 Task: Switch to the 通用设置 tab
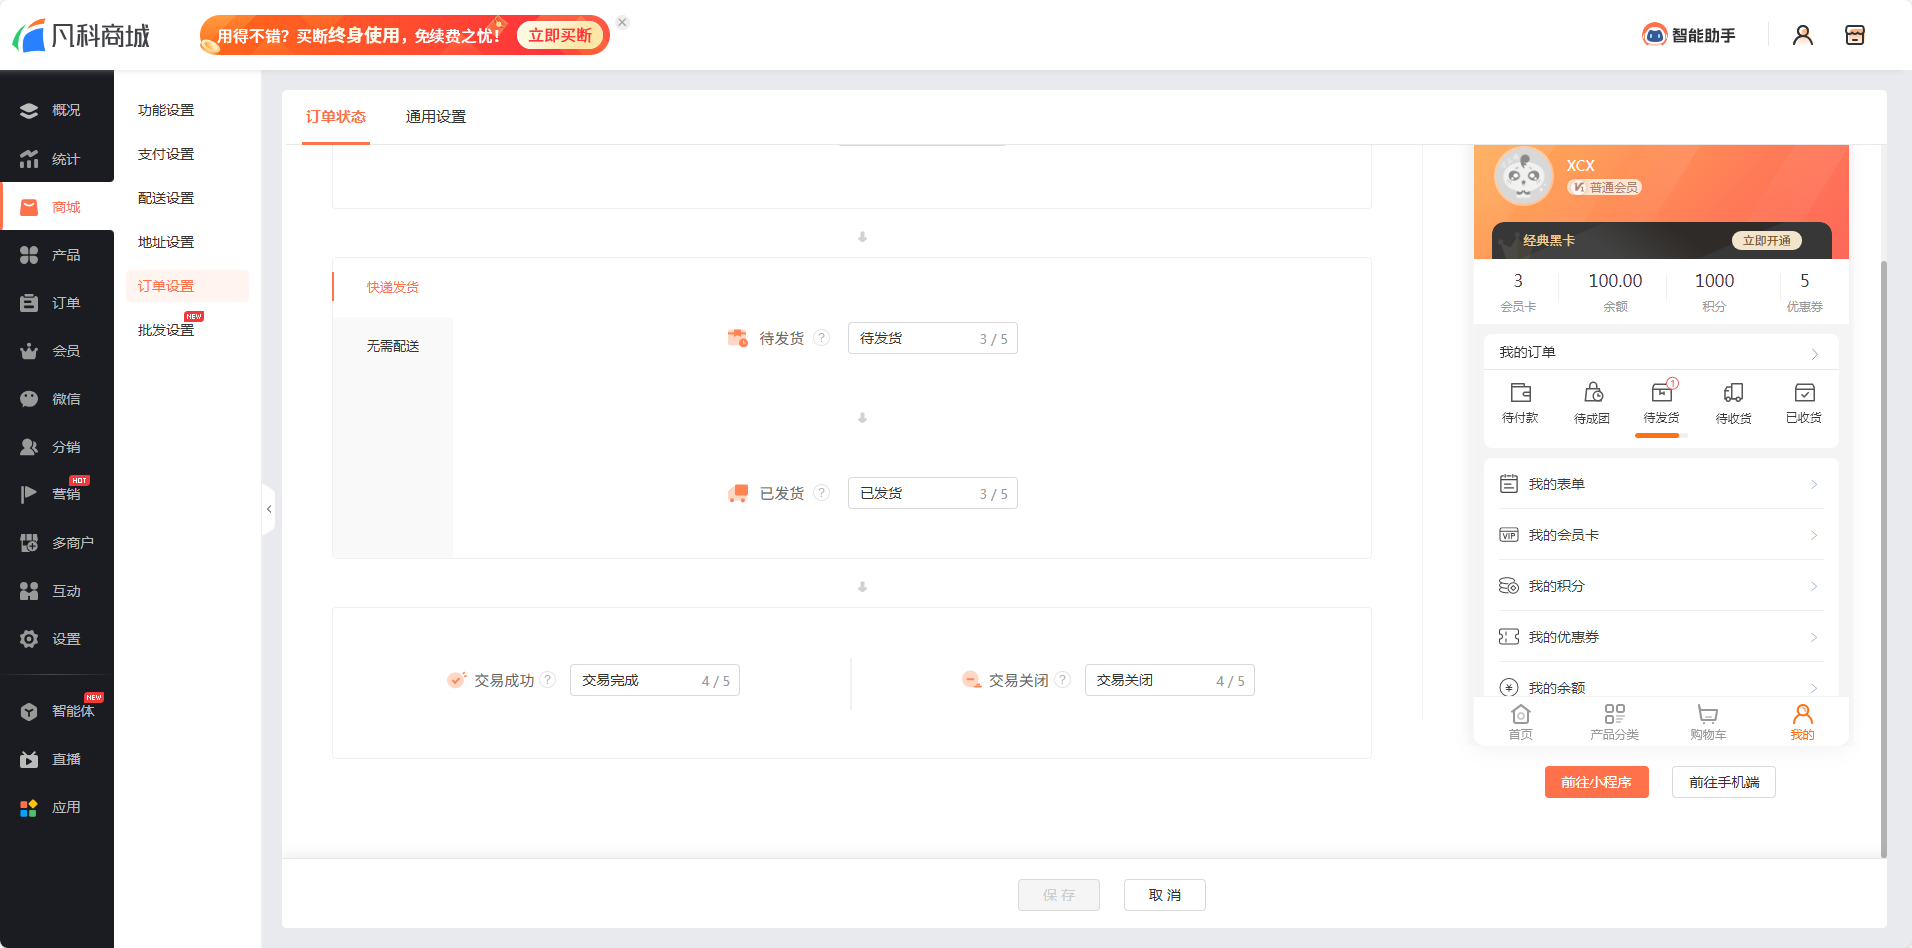[x=435, y=117]
